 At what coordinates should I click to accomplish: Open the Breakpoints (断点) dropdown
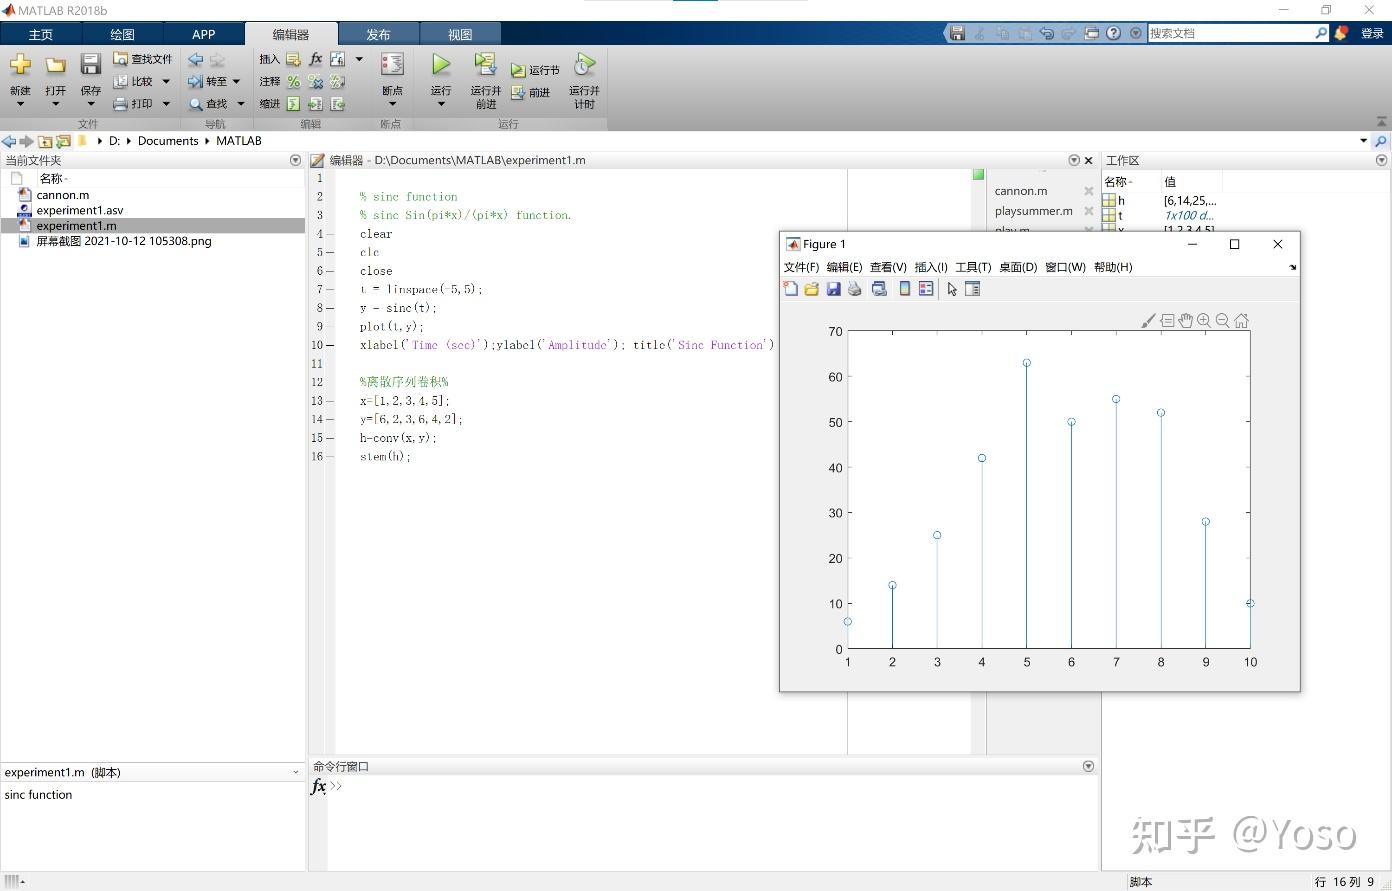click(392, 104)
